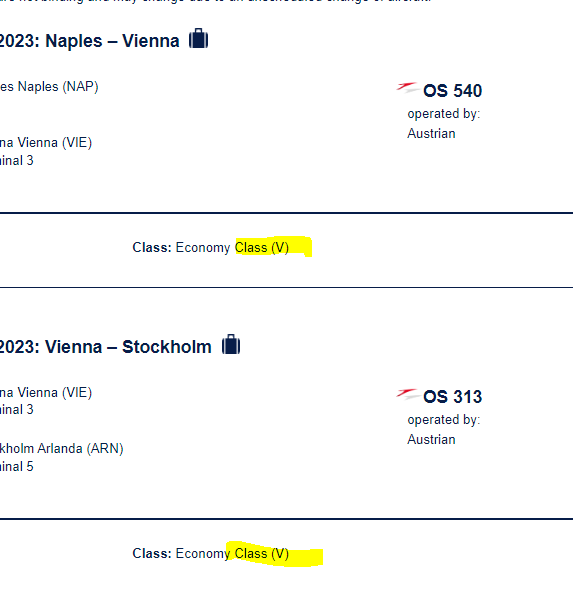Click highlighted Class (V) under Naples flight
This screenshot has width=573, height=593.
tap(262, 247)
